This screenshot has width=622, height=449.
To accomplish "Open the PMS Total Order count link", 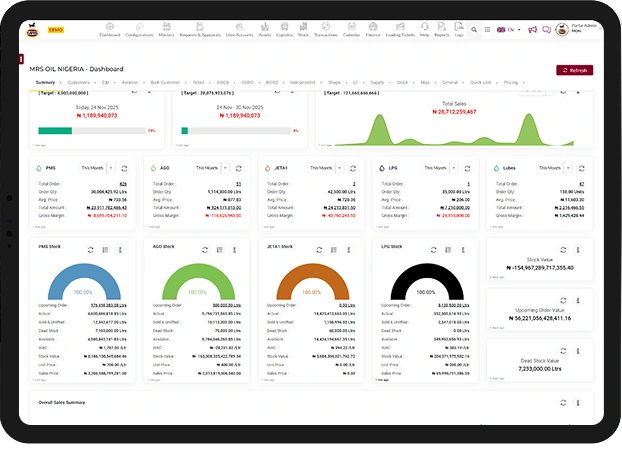I will pos(123,185).
